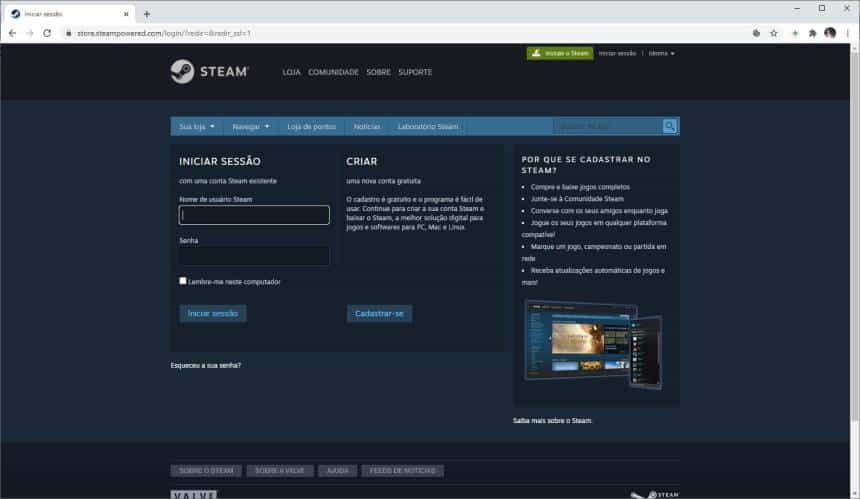Focus the Nome de usuário Steam field
This screenshot has height=499, width=860.
coord(254,215)
